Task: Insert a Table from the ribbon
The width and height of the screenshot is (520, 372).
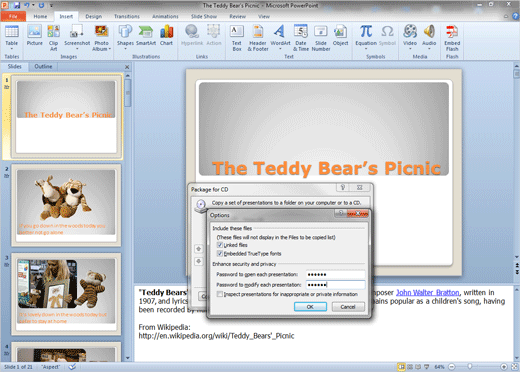Action: tap(12, 37)
